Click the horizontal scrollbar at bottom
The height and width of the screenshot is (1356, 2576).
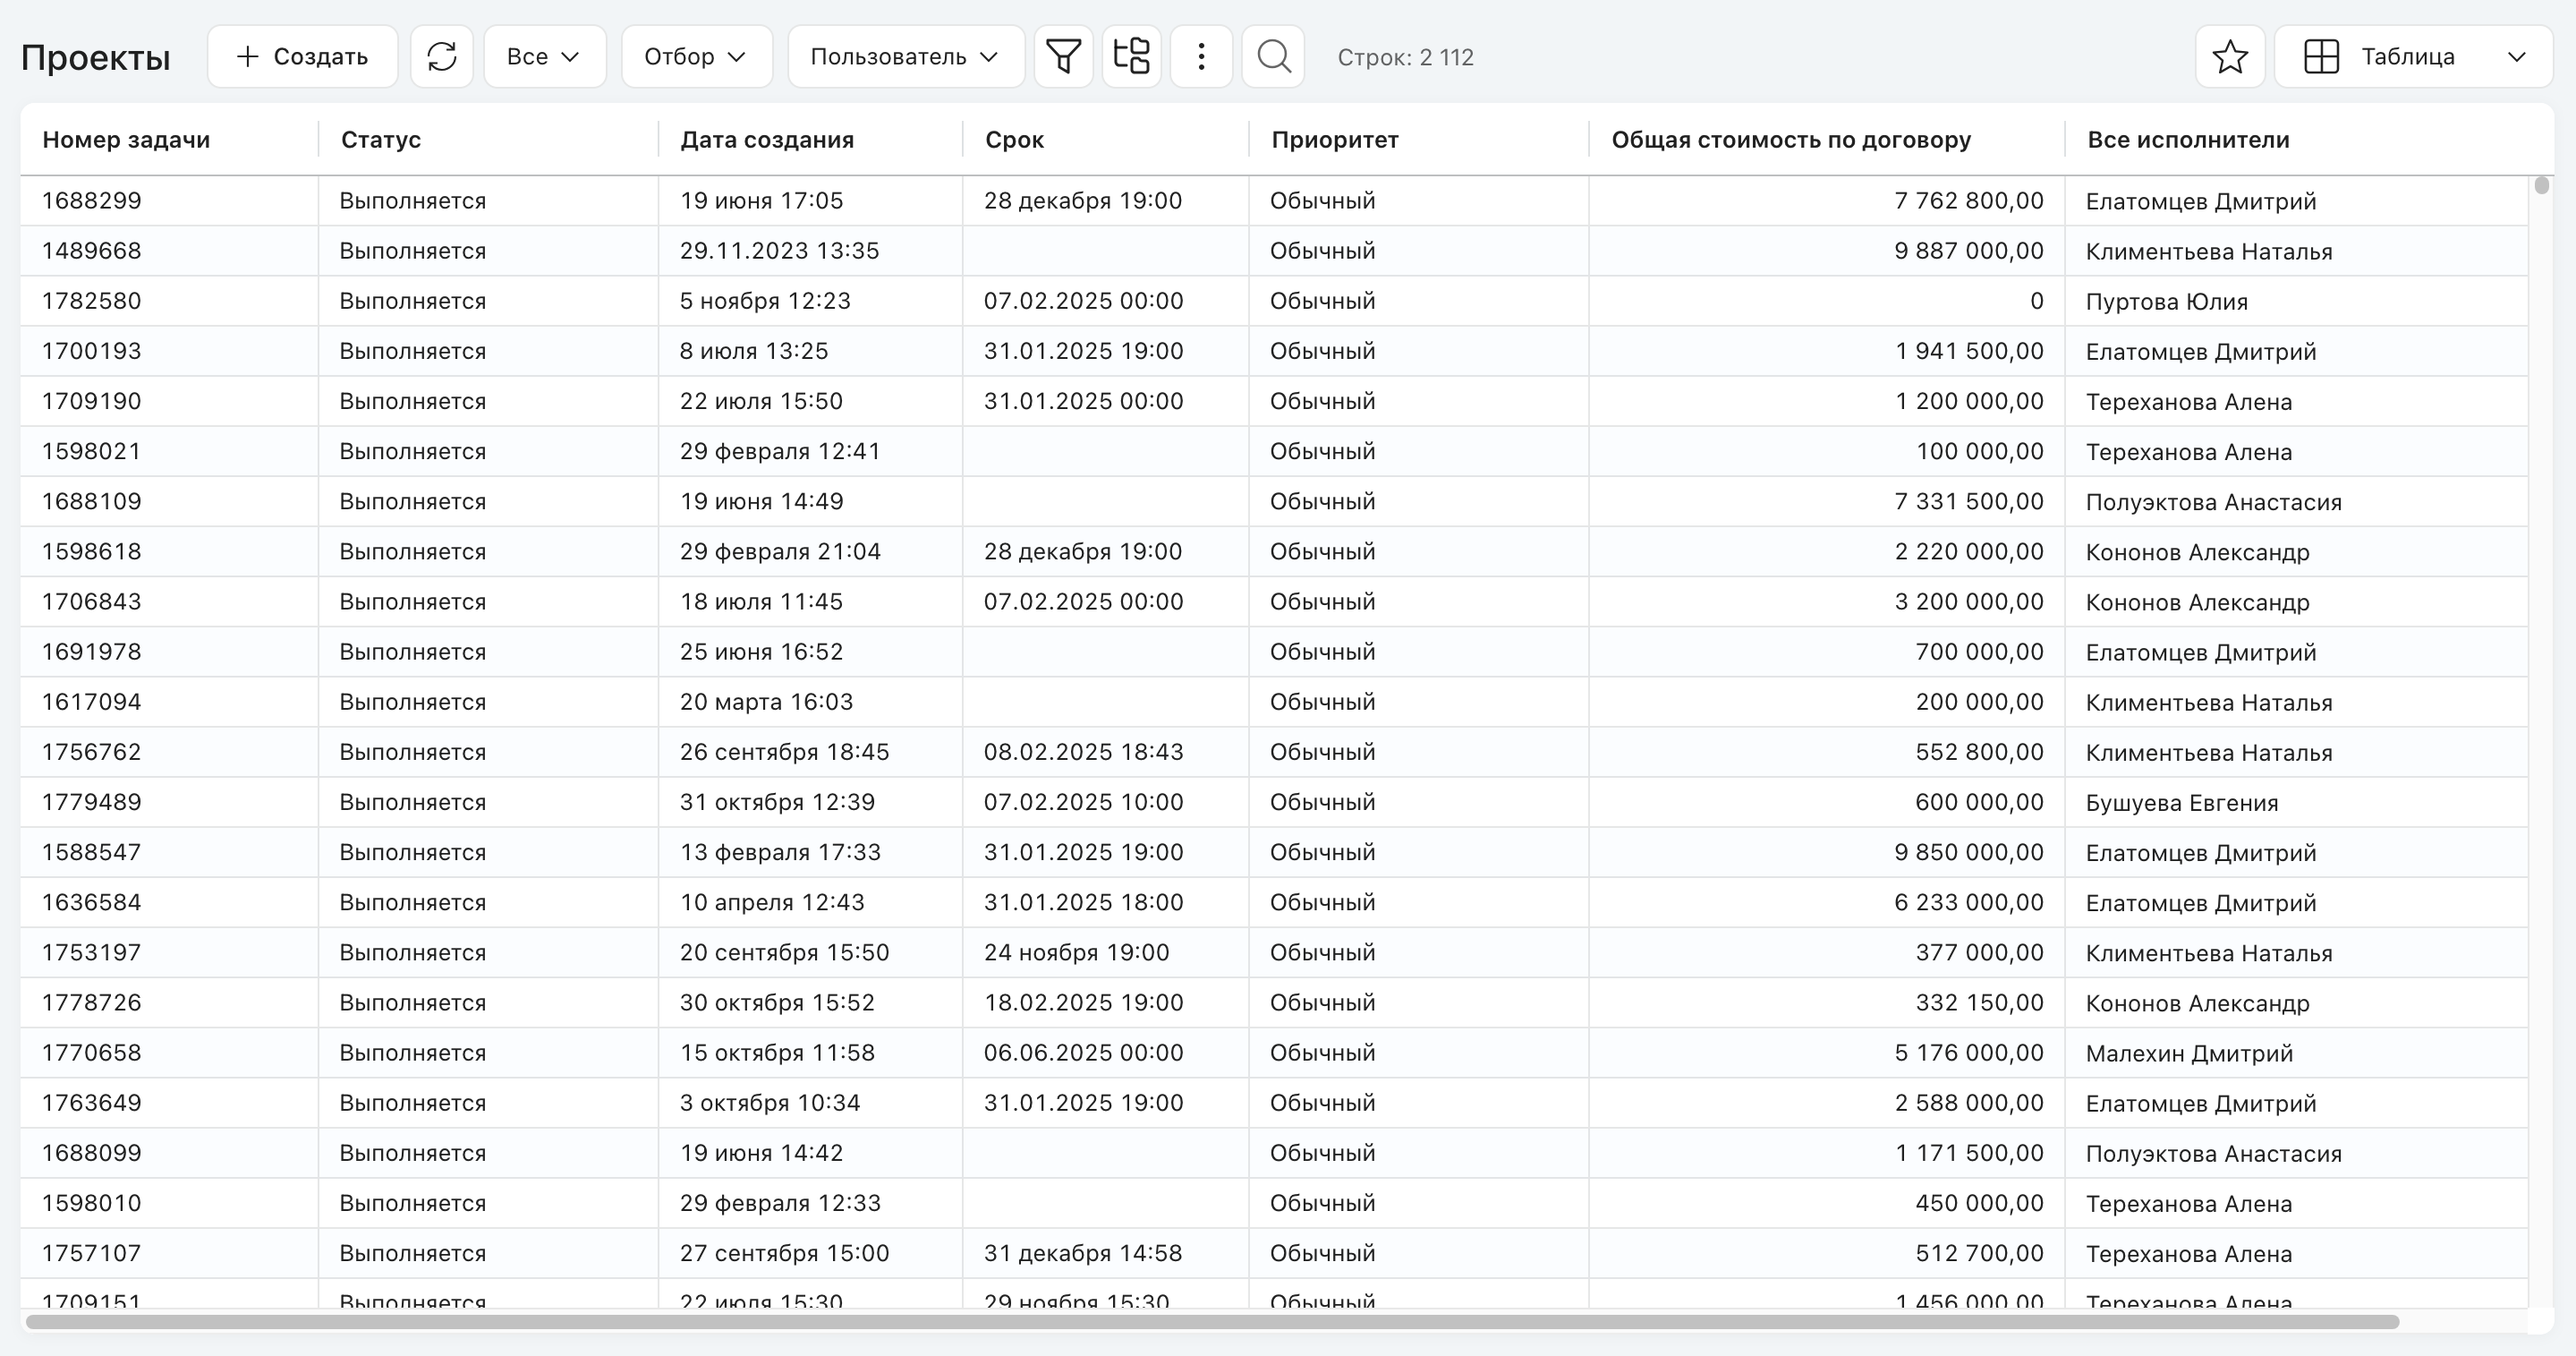1212,1322
